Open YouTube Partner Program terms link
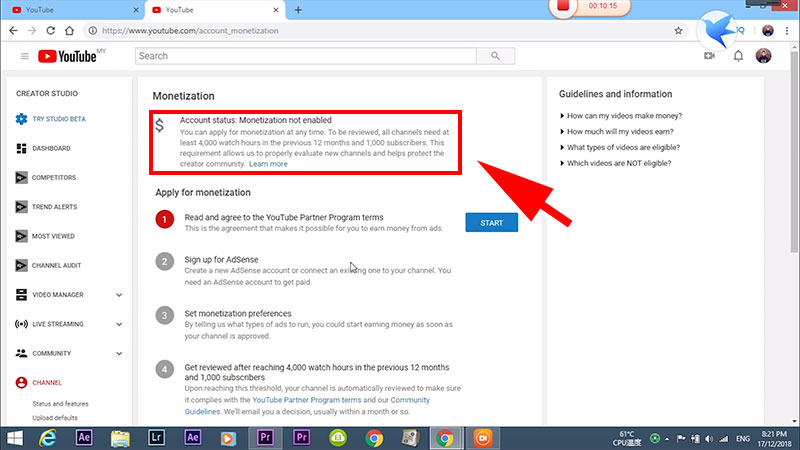Image resolution: width=800 pixels, height=450 pixels. pyautogui.click(x=307, y=400)
